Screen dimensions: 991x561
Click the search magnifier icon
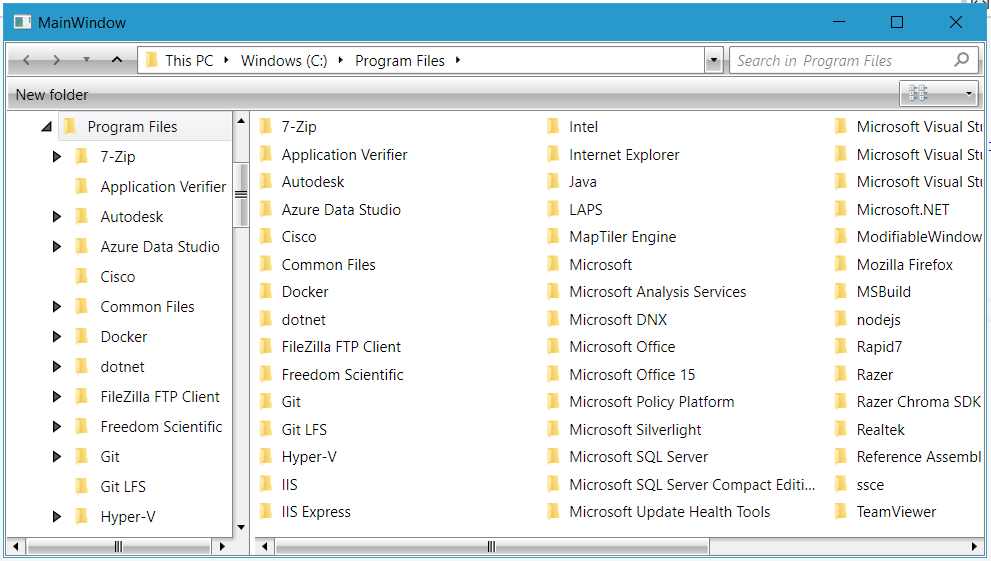coord(961,60)
